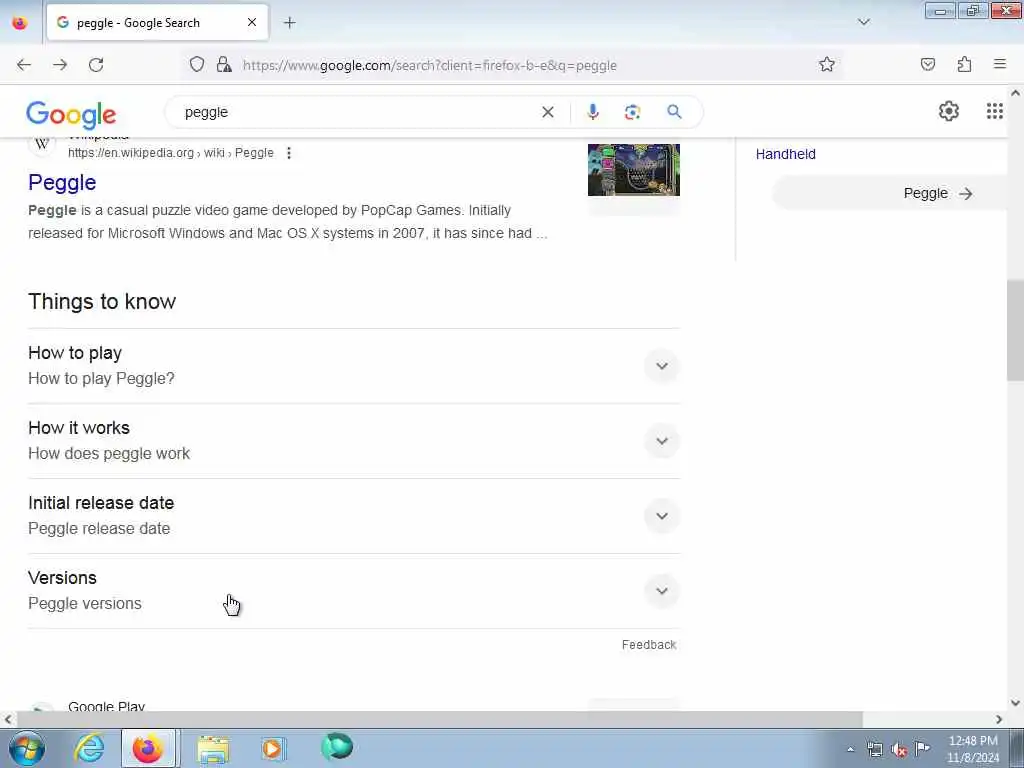
Task: Open the Windows Start menu
Action: (27, 748)
